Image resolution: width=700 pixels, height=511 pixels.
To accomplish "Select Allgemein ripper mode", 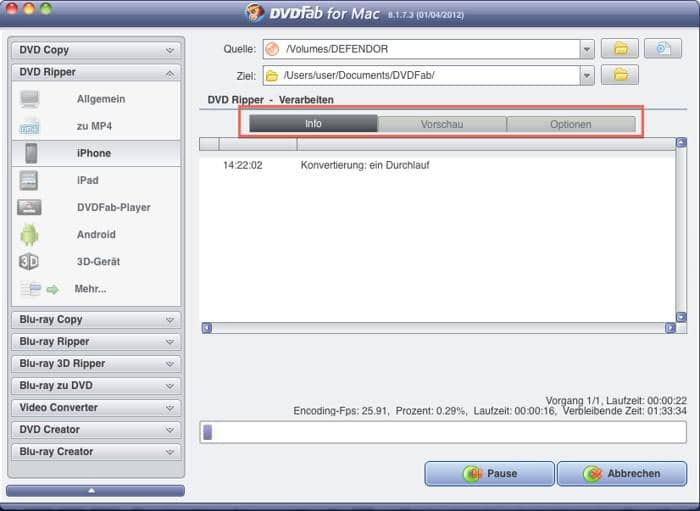I will (x=96, y=99).
